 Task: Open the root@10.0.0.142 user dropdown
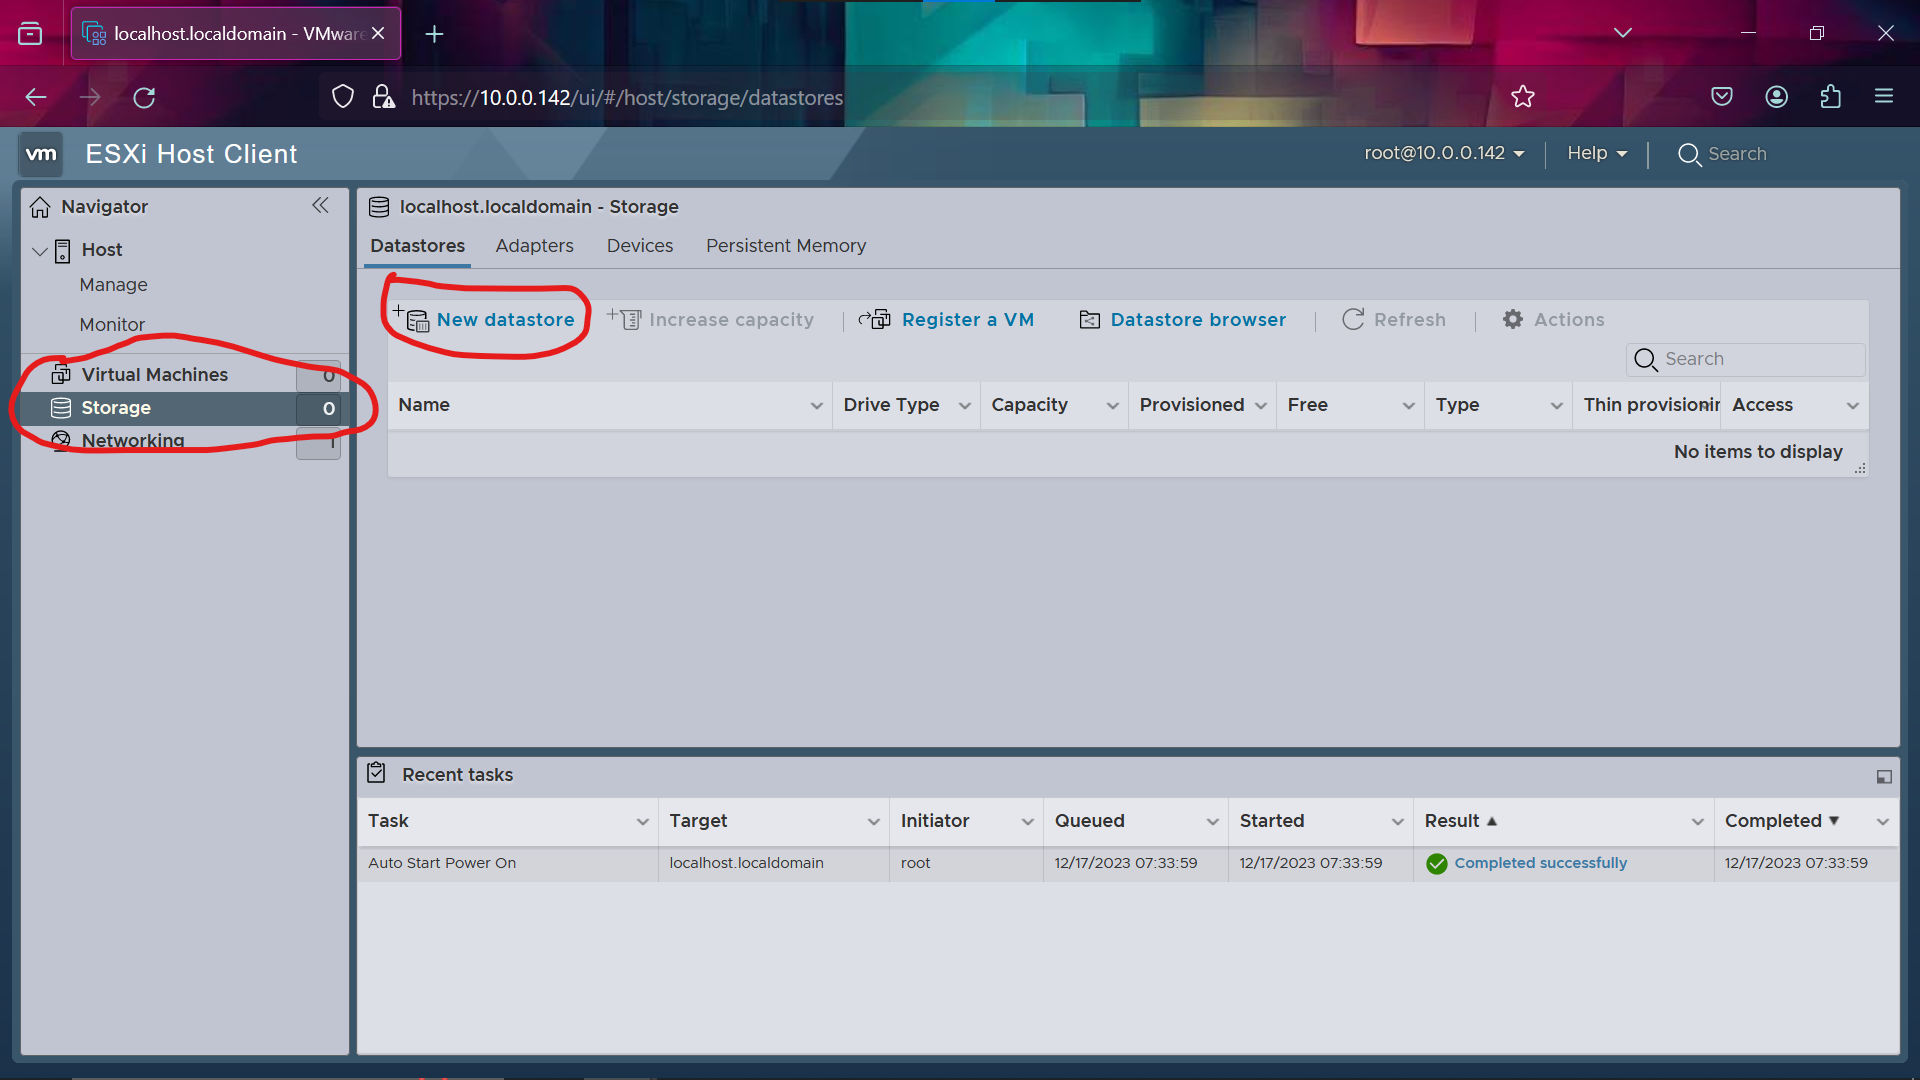tap(1444, 153)
